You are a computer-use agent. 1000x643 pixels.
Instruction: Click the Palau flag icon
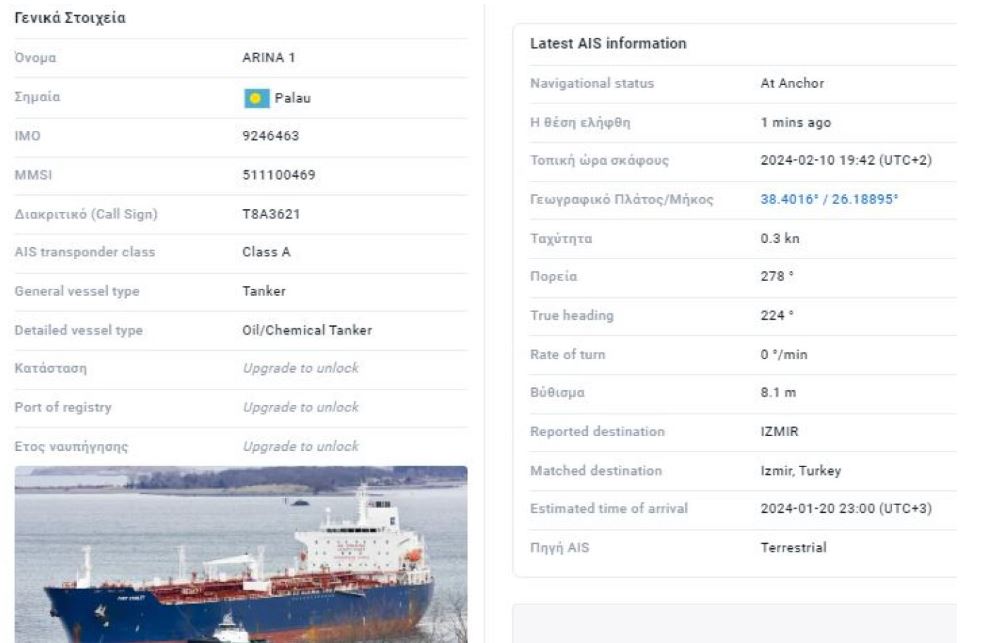click(x=254, y=98)
